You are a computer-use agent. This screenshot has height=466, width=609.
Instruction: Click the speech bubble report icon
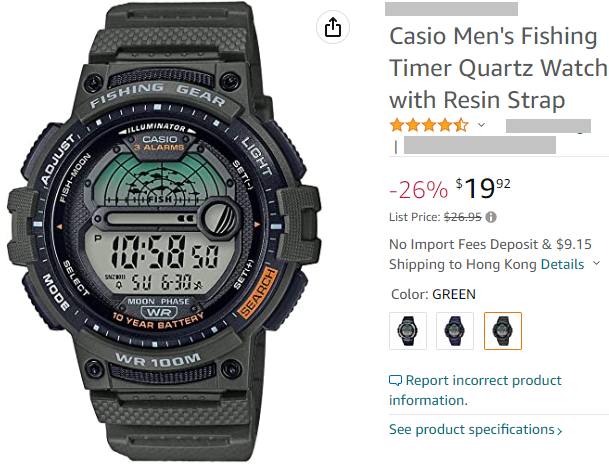click(x=395, y=381)
